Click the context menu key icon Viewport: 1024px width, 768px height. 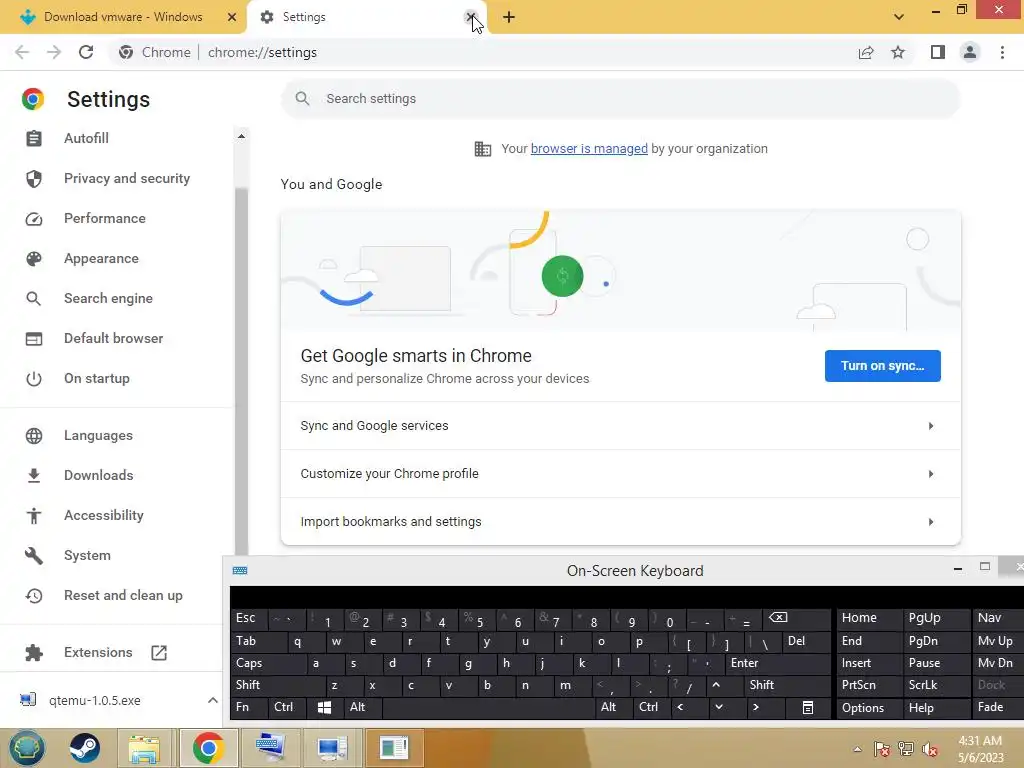(808, 707)
